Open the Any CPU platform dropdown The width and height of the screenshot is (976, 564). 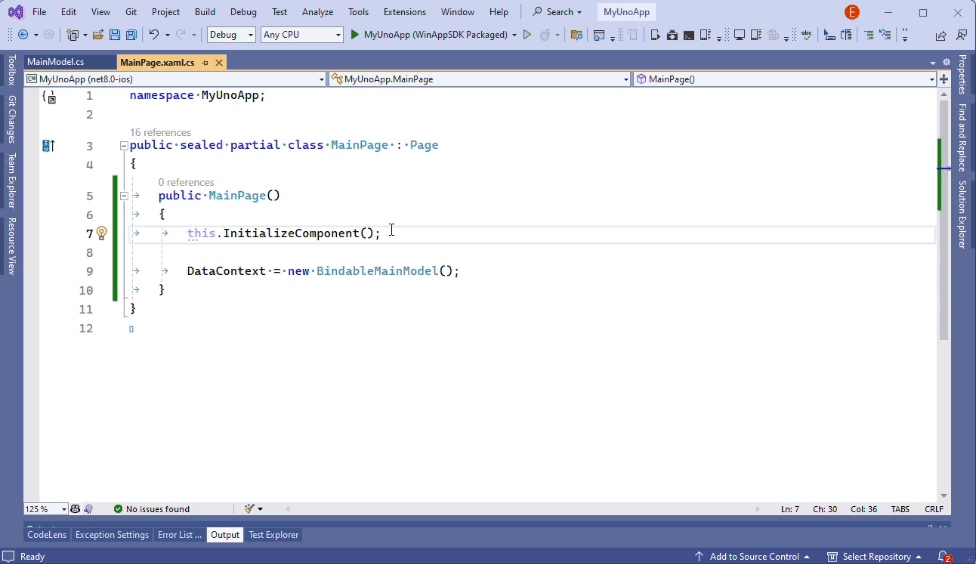click(x=301, y=35)
